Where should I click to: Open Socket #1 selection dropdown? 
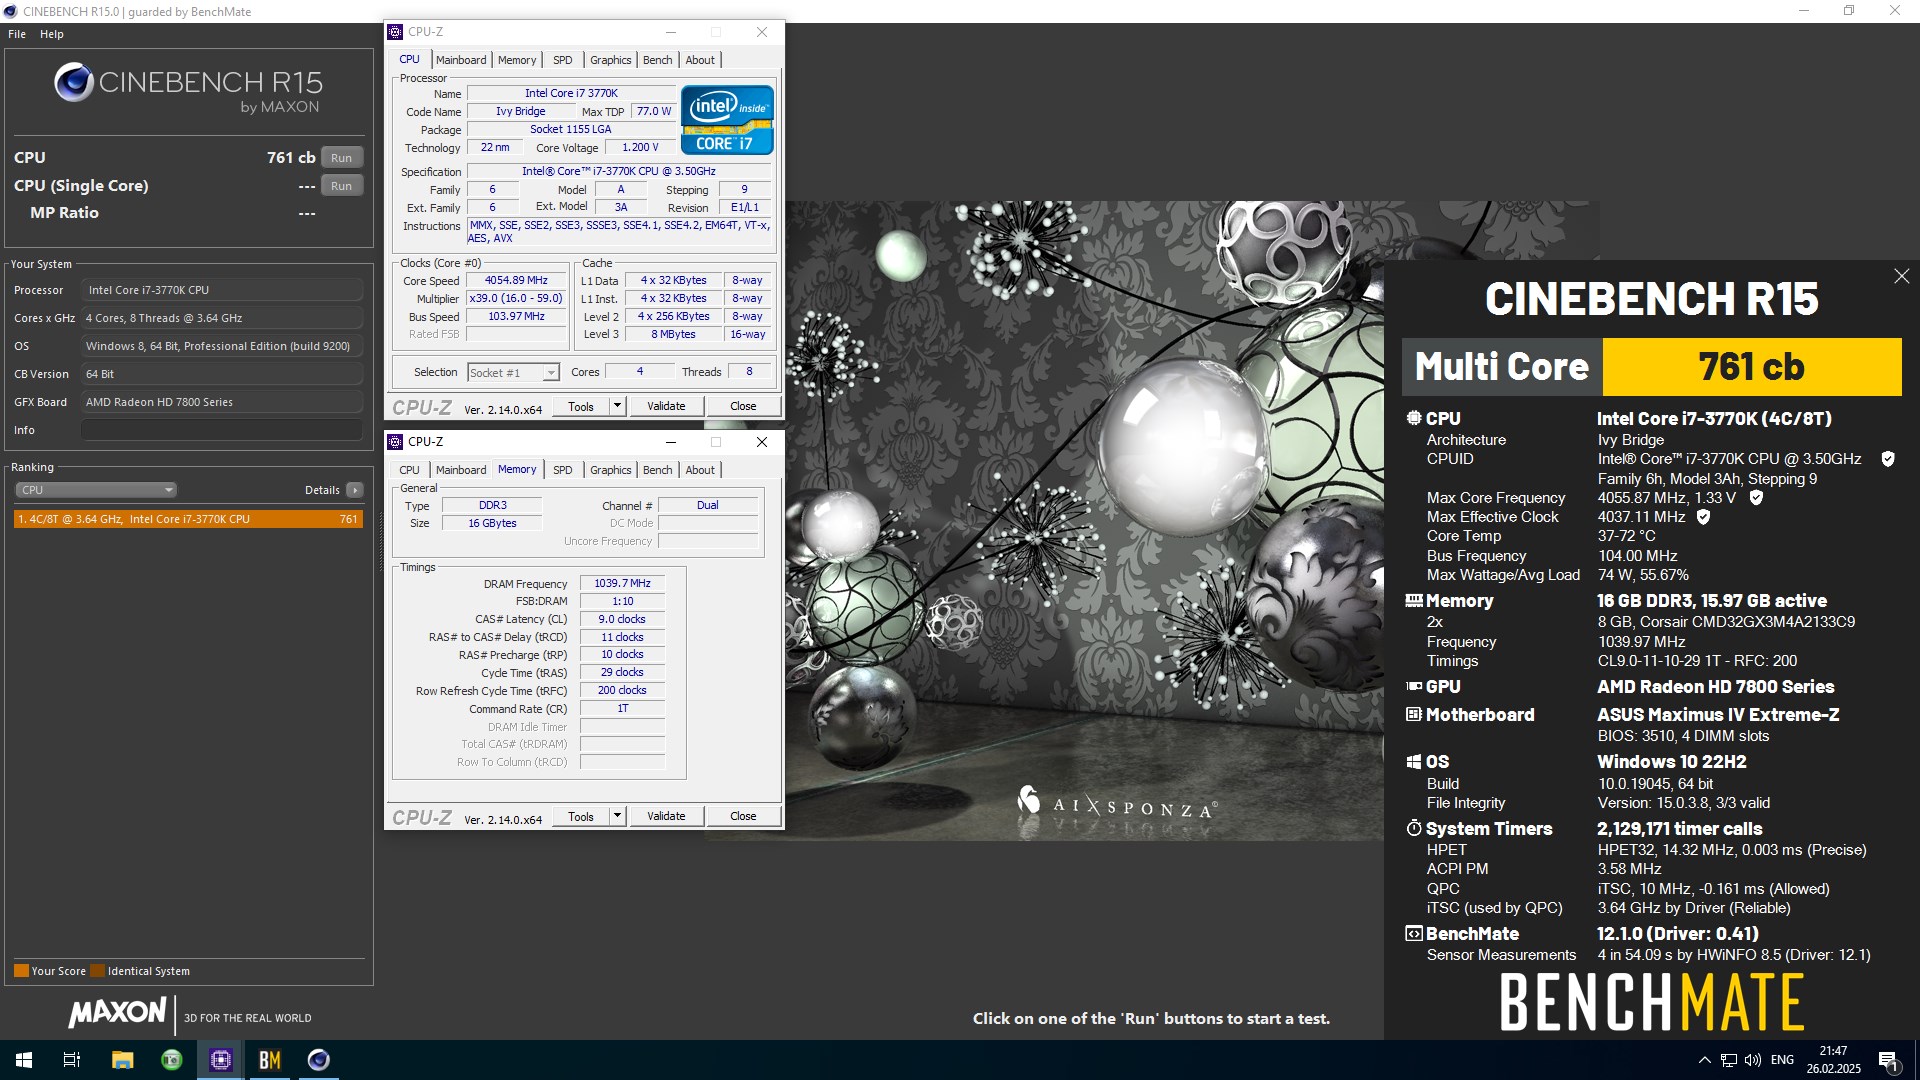pos(513,373)
